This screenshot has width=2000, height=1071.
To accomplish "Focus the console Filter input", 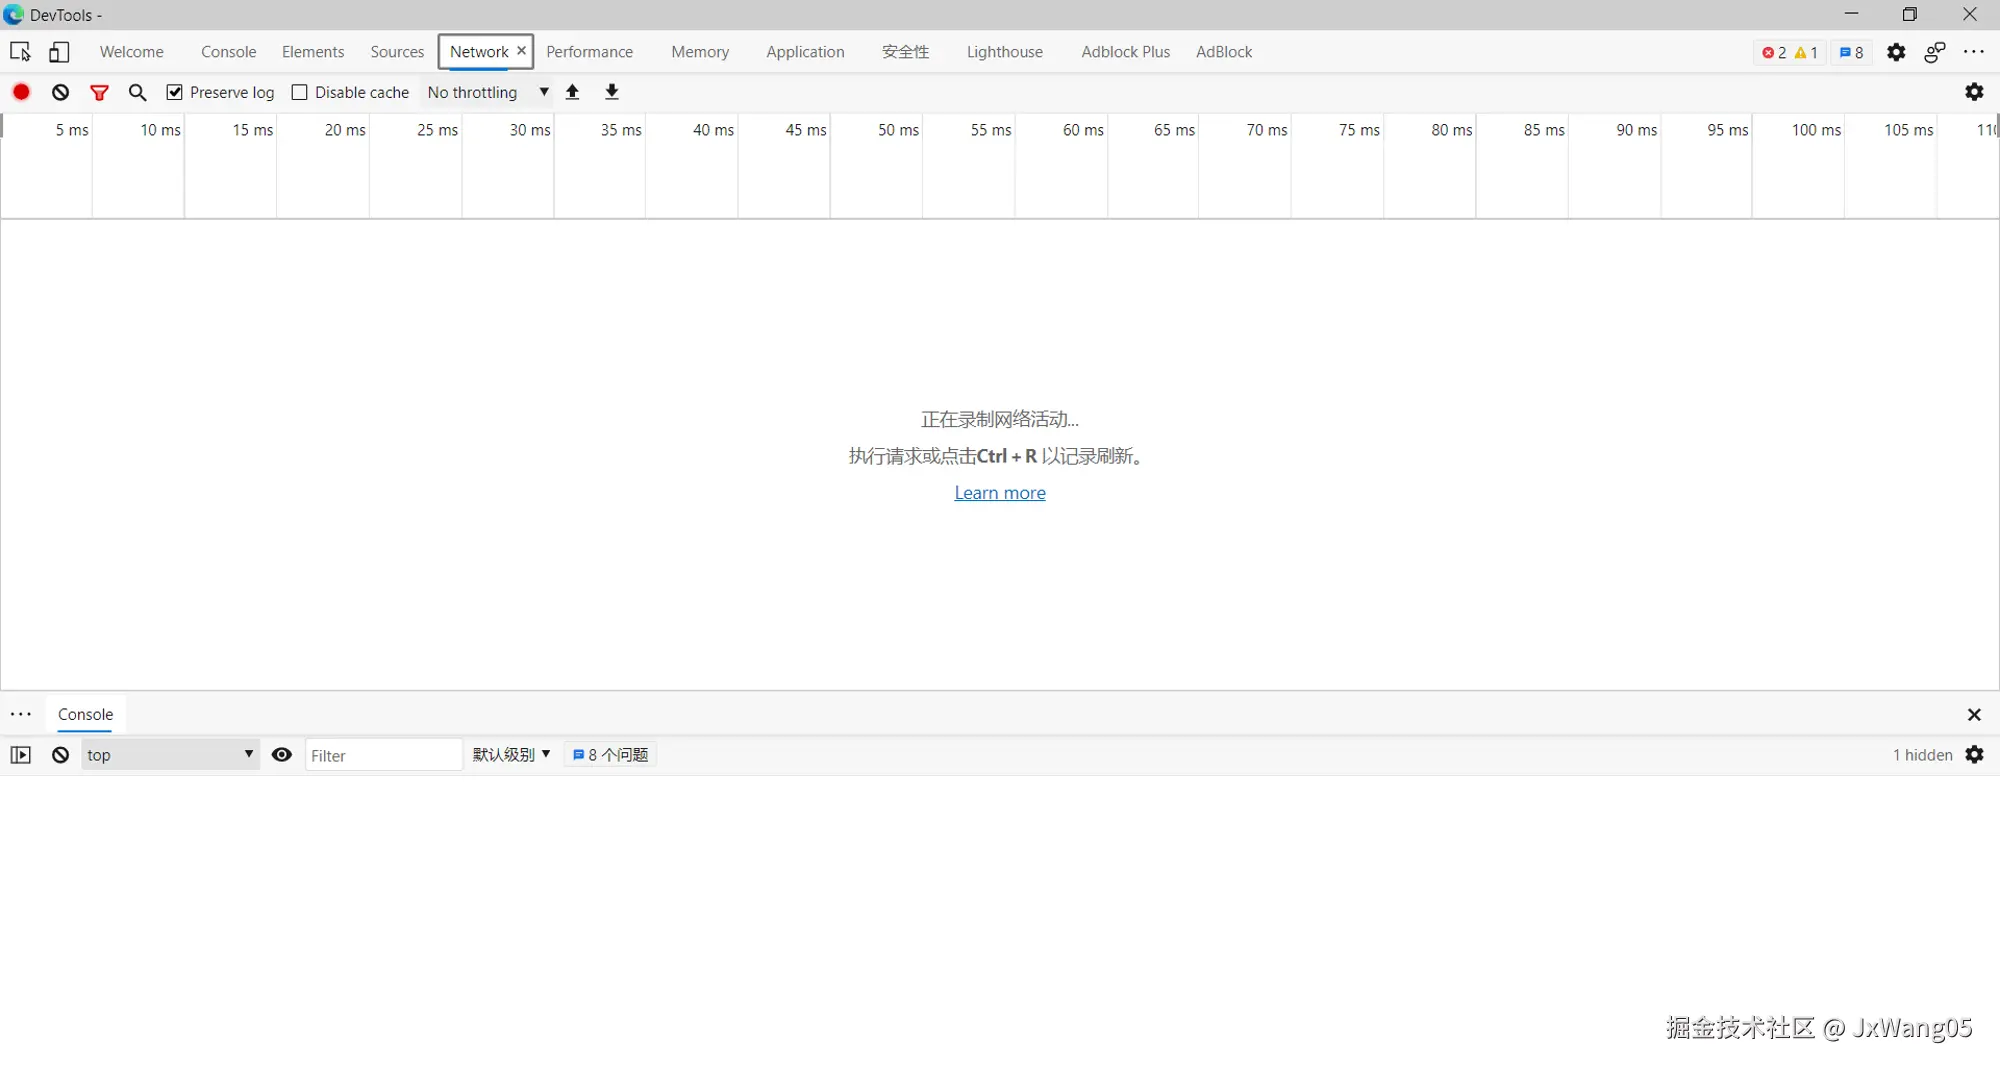I will (383, 755).
